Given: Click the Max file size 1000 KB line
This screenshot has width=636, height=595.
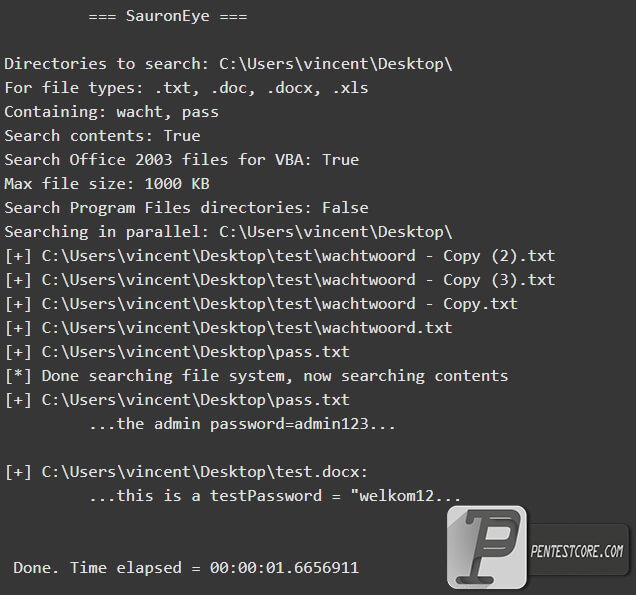Looking at the screenshot, I should [x=107, y=184].
